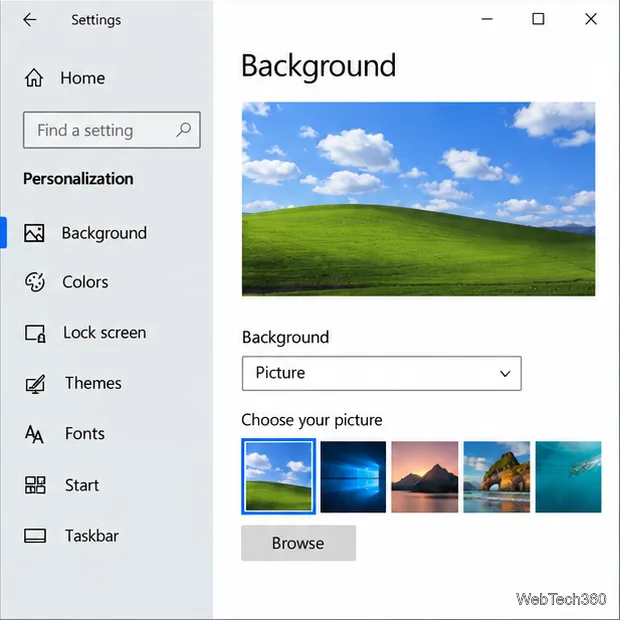Choose the sunset mountain wallpaper

[x=425, y=477]
